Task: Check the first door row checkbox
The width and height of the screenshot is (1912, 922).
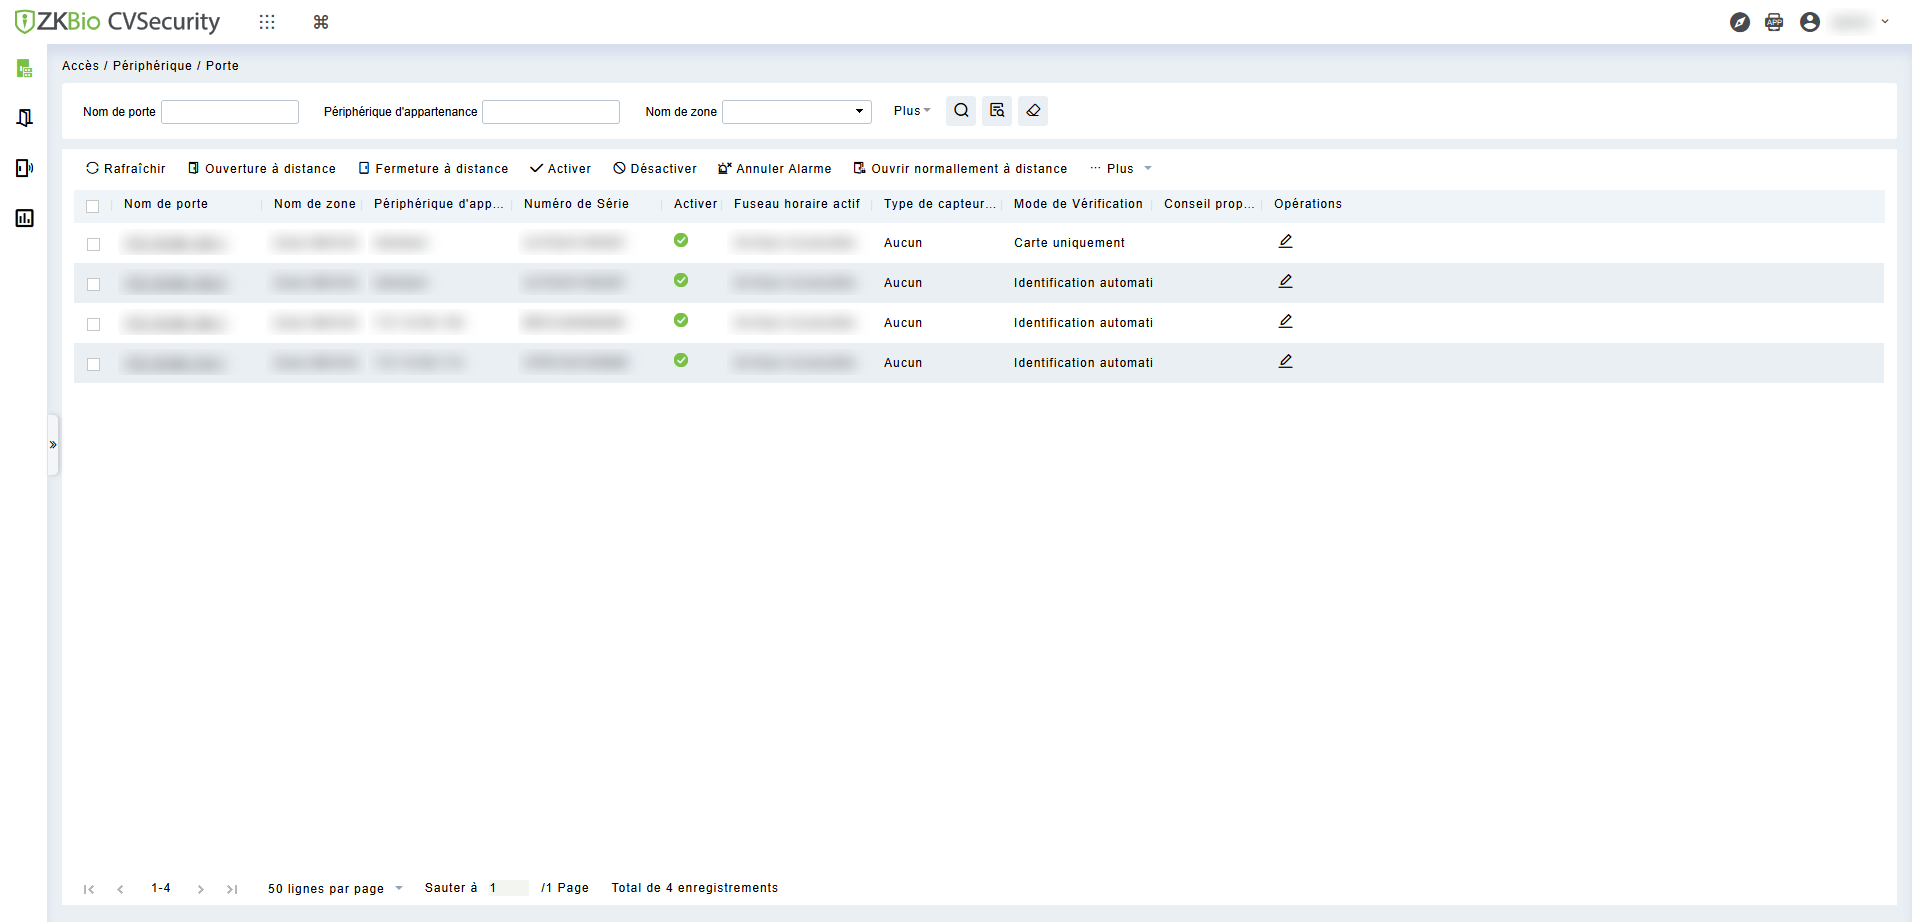Action: point(94,244)
